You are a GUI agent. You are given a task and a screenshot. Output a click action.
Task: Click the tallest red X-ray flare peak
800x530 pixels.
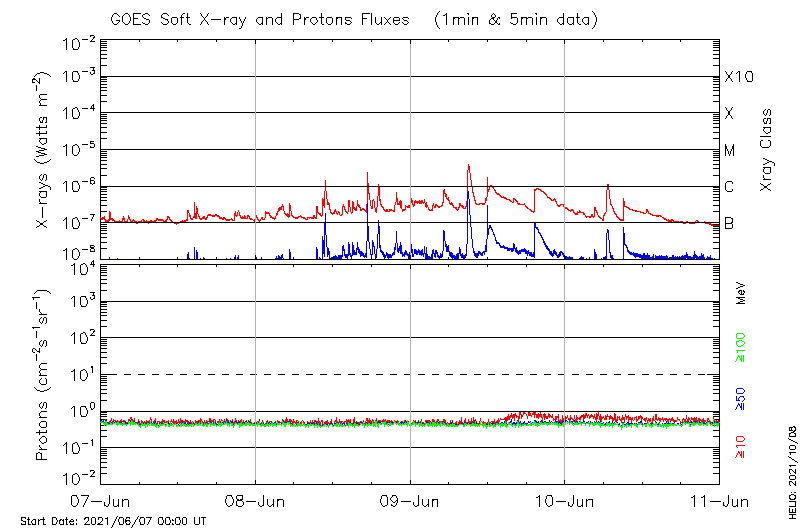[468, 167]
